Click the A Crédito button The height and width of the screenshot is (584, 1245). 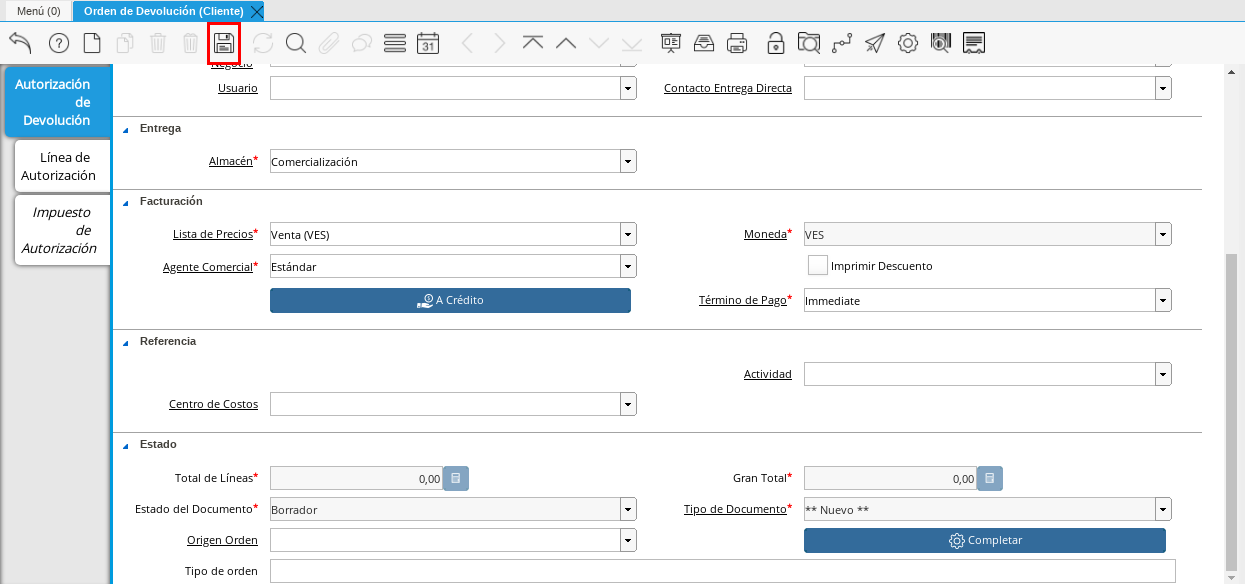tap(450, 300)
